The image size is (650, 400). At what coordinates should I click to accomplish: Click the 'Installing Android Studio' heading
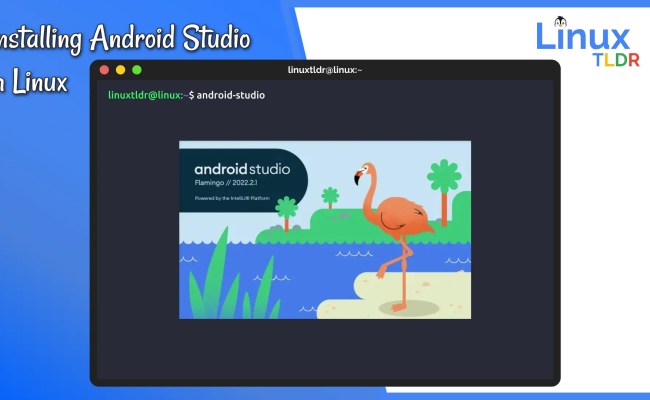tap(126, 38)
